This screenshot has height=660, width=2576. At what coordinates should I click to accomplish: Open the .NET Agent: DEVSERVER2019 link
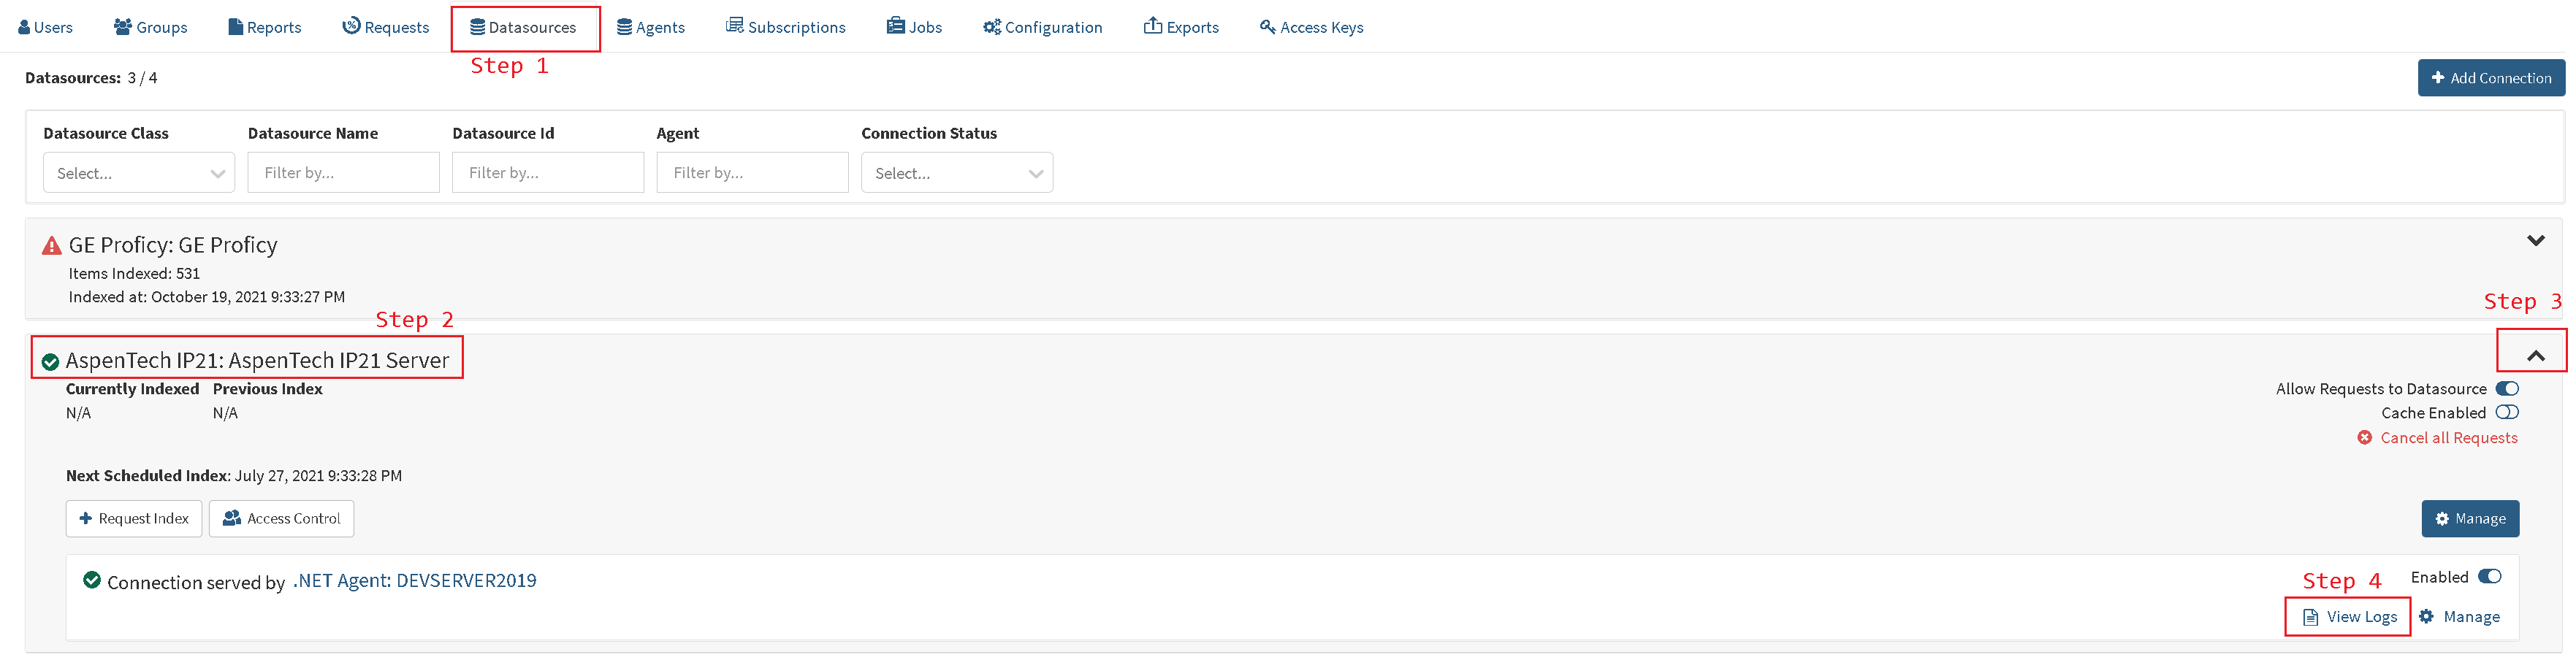[414, 581]
